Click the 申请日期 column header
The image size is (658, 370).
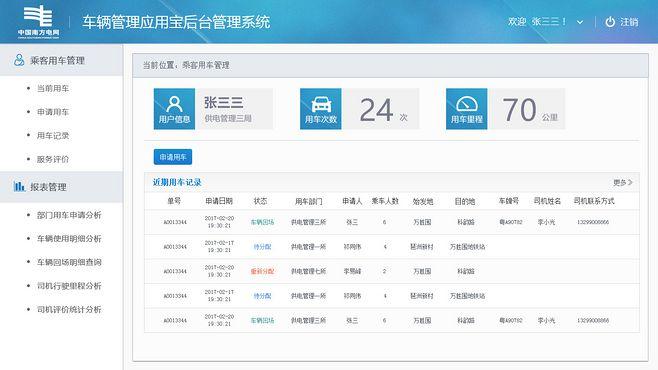tap(219, 201)
